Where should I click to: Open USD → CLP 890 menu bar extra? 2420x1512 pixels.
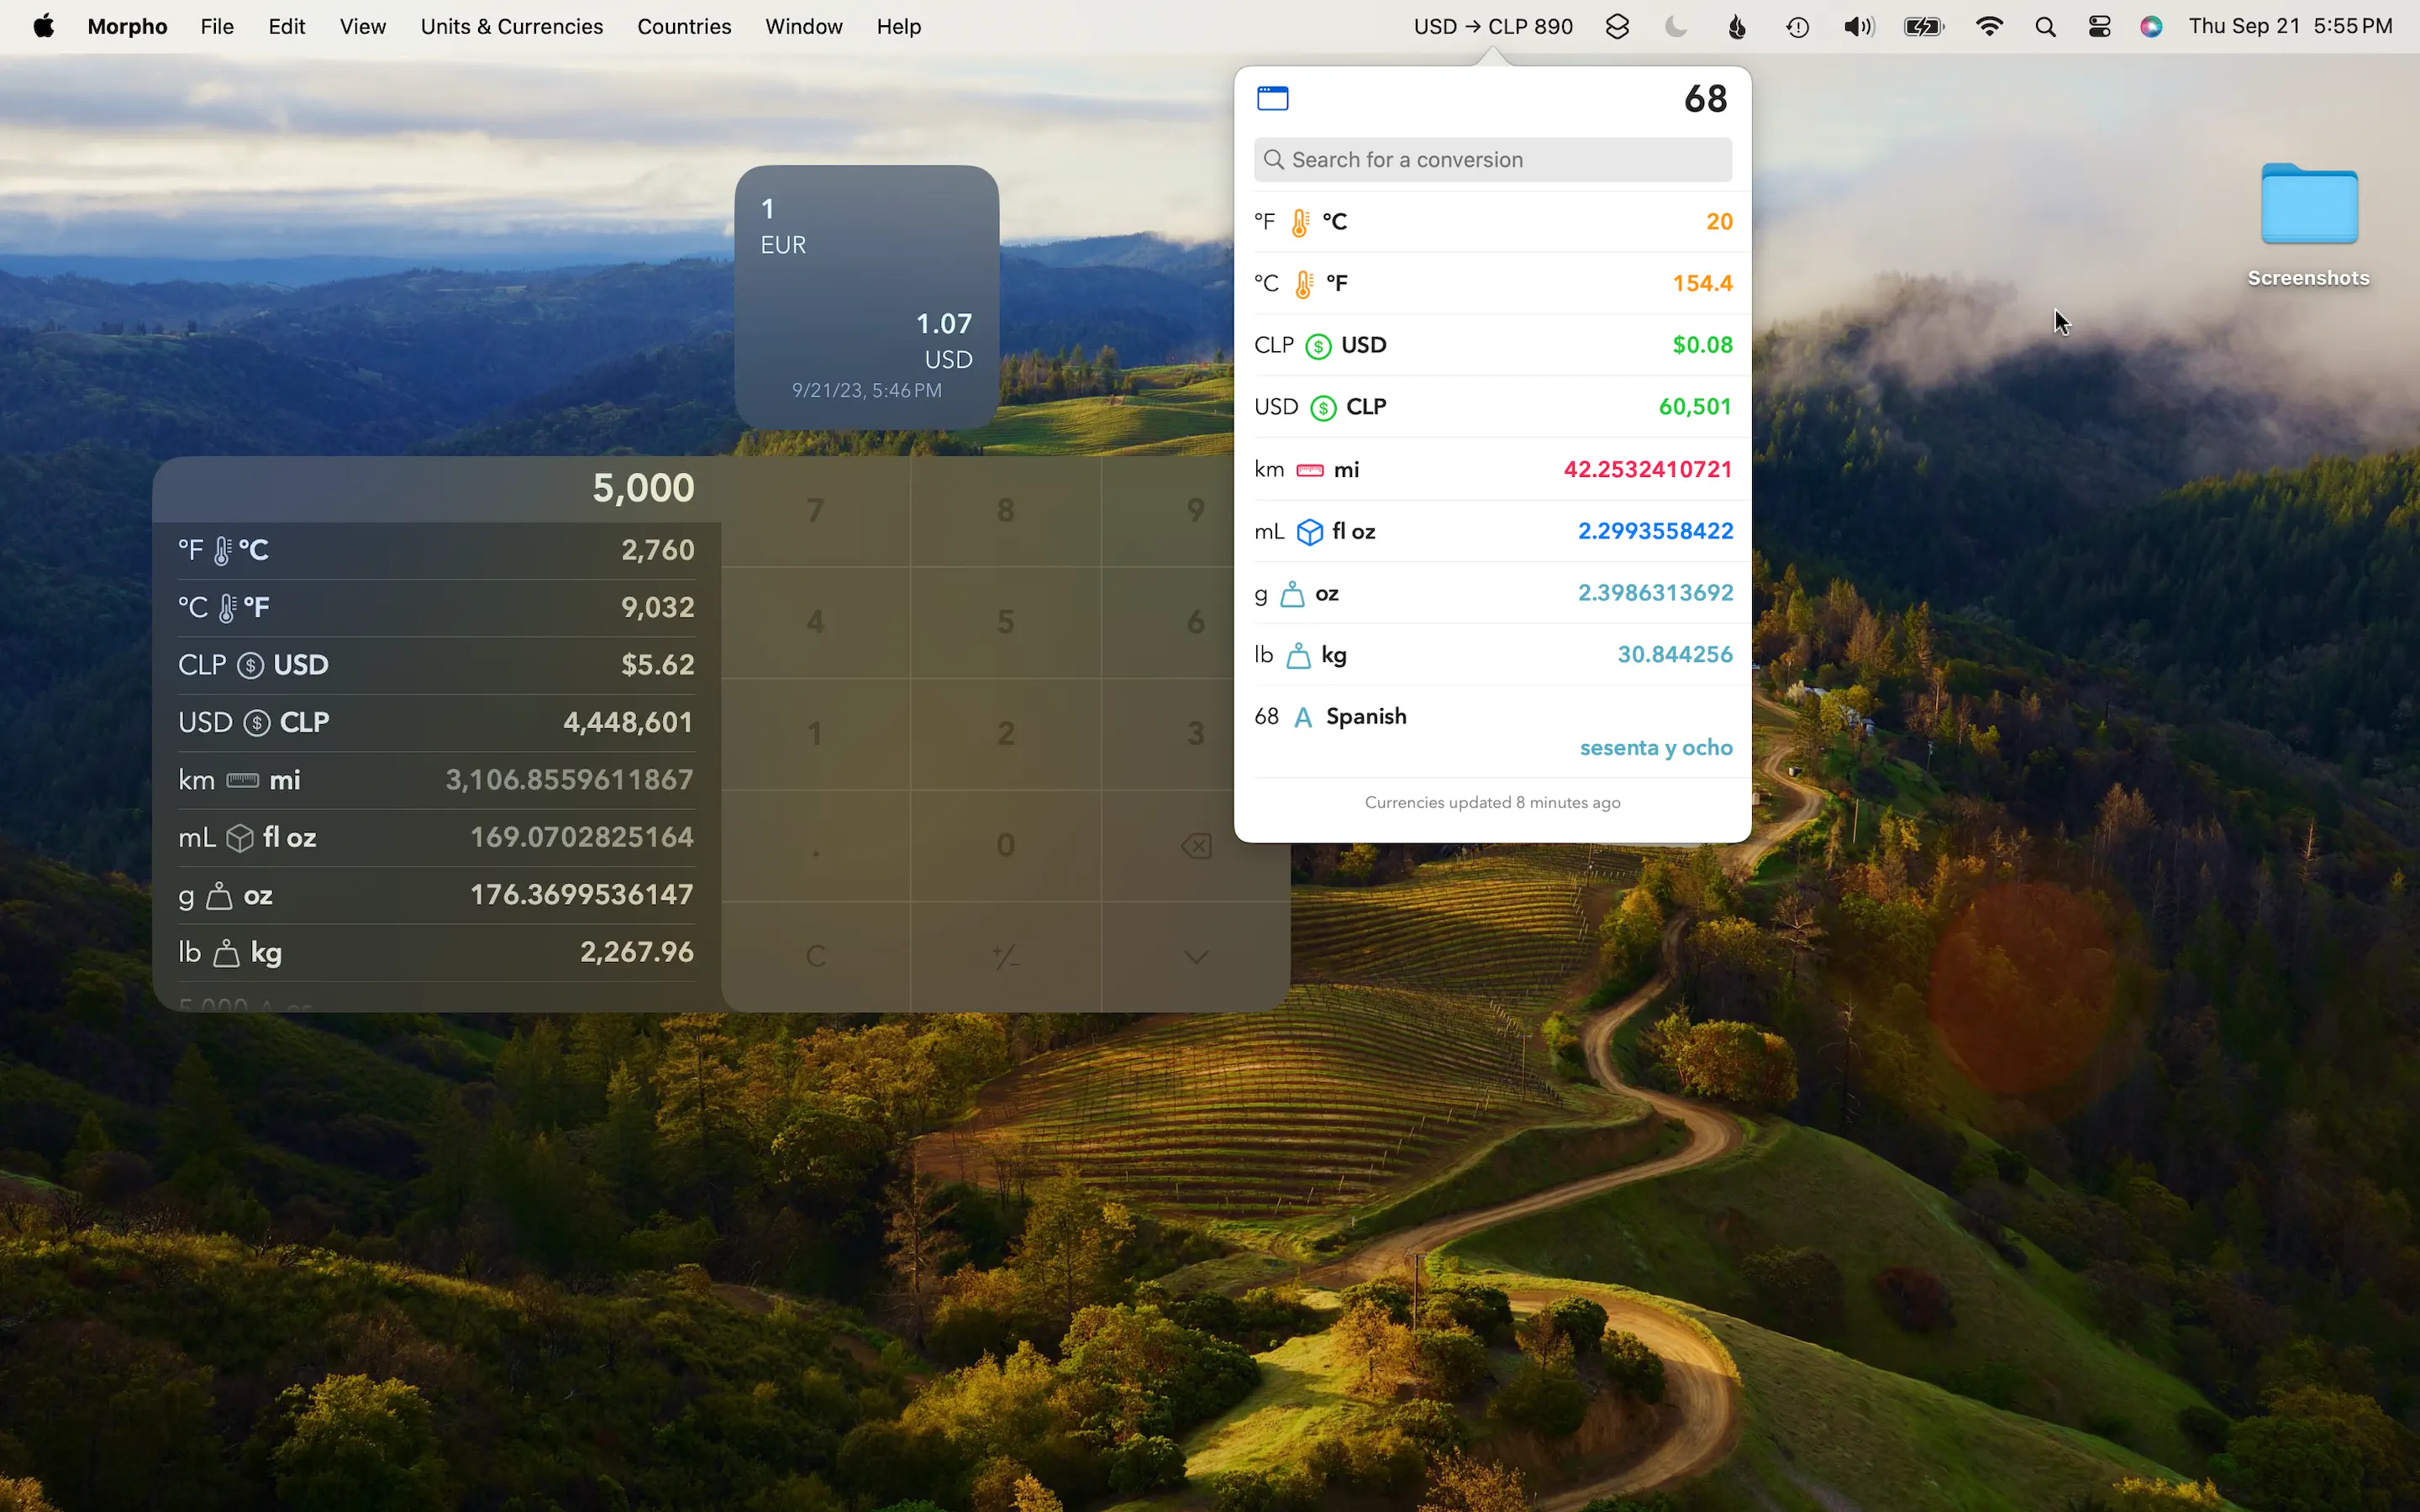(1492, 27)
